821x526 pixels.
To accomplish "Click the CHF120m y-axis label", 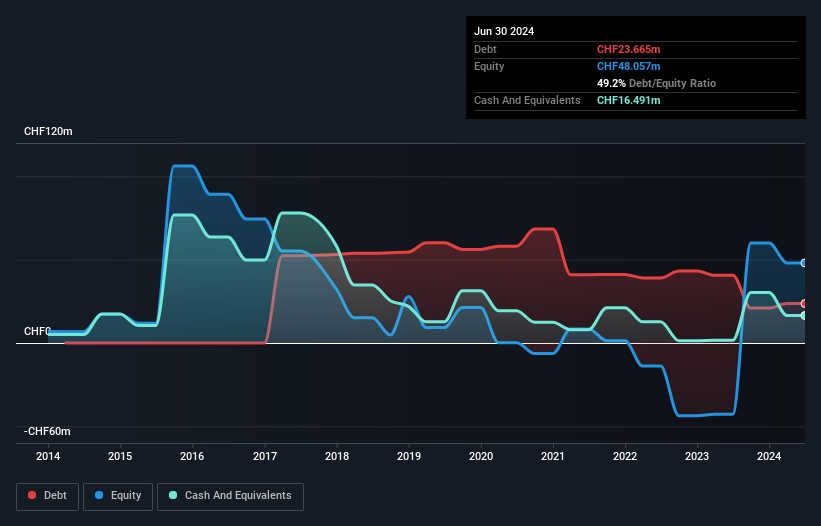I will [x=48, y=131].
